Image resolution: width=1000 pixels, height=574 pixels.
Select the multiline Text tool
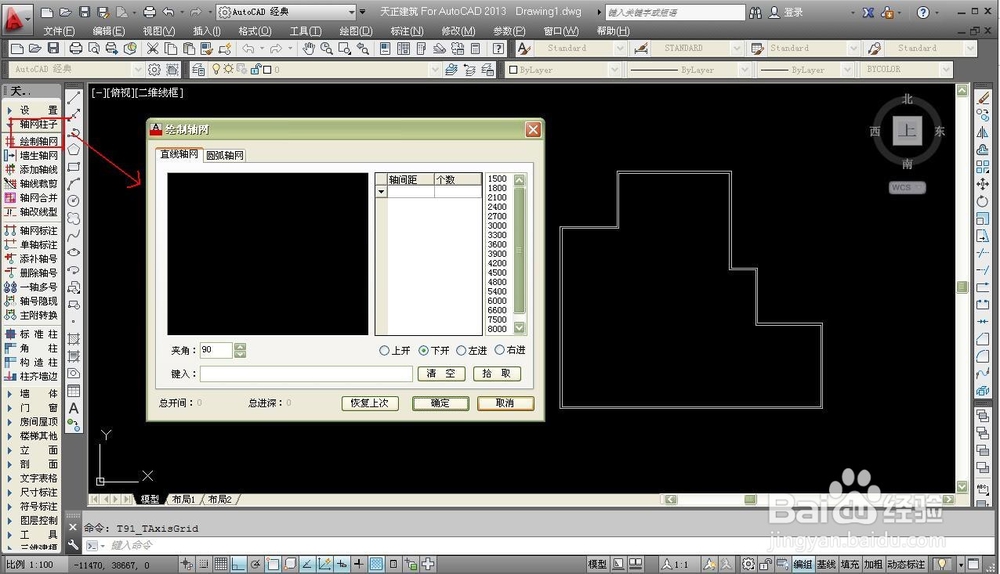[74, 408]
